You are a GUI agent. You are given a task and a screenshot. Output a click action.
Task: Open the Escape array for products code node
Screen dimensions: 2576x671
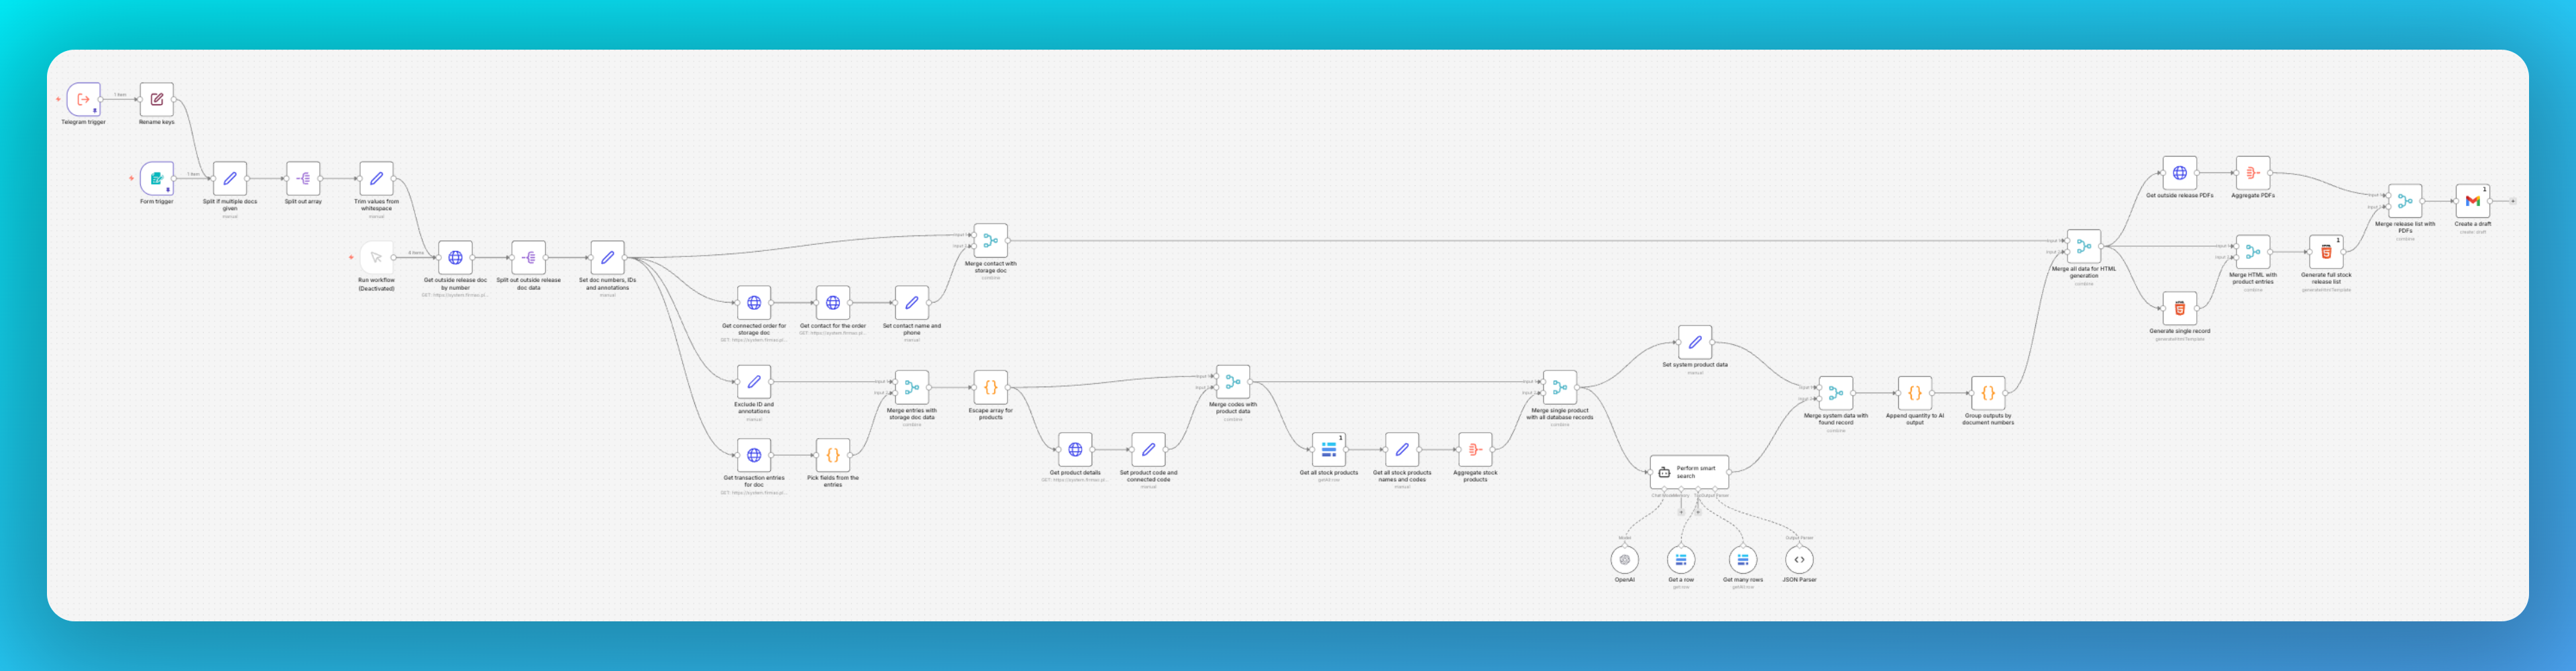coord(990,387)
